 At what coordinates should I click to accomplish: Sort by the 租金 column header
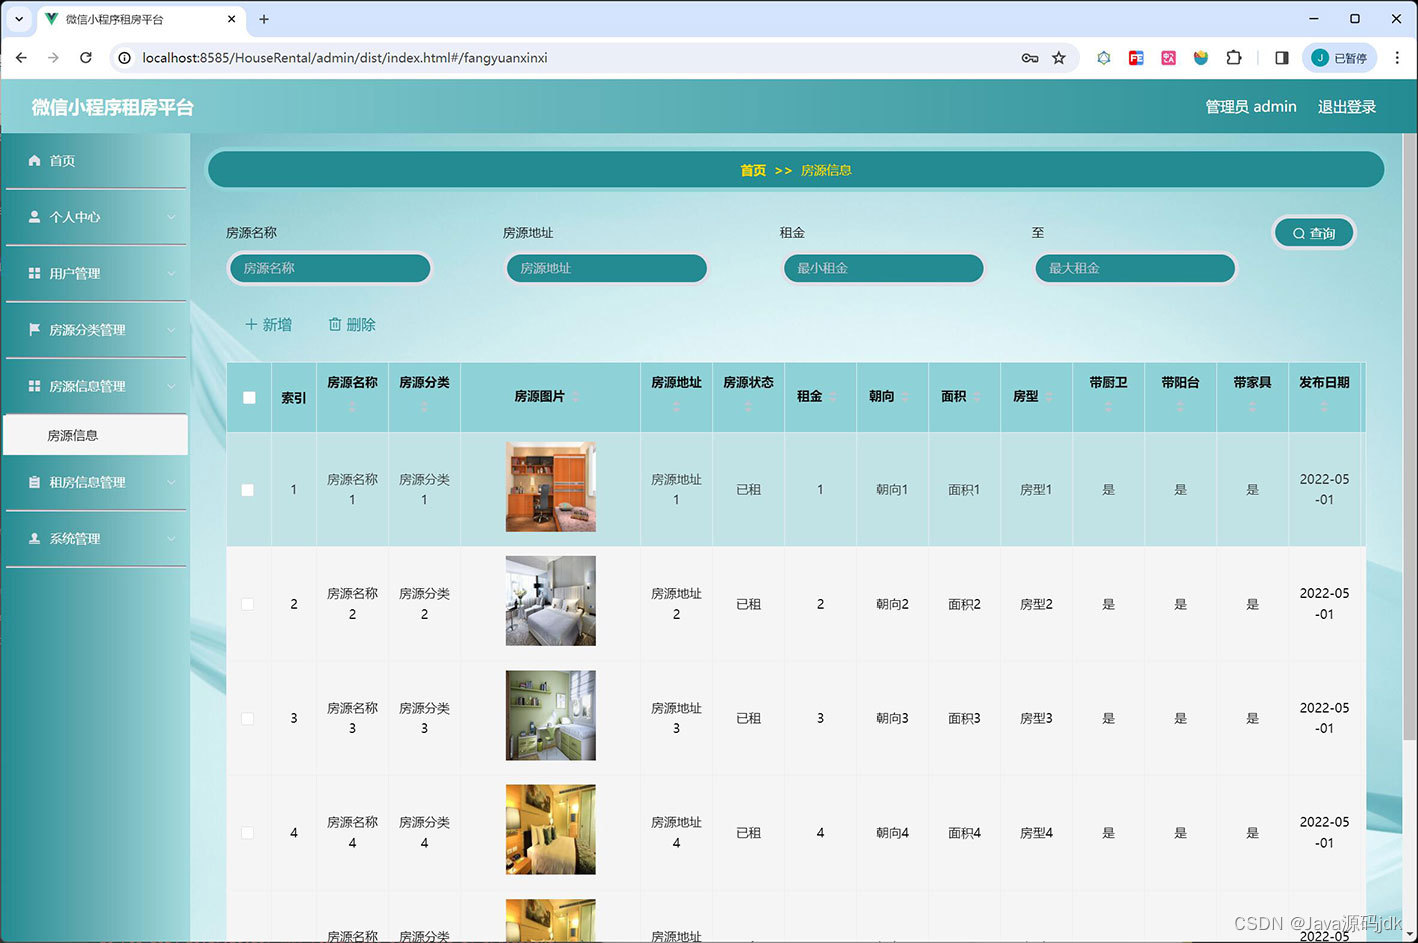tap(820, 397)
